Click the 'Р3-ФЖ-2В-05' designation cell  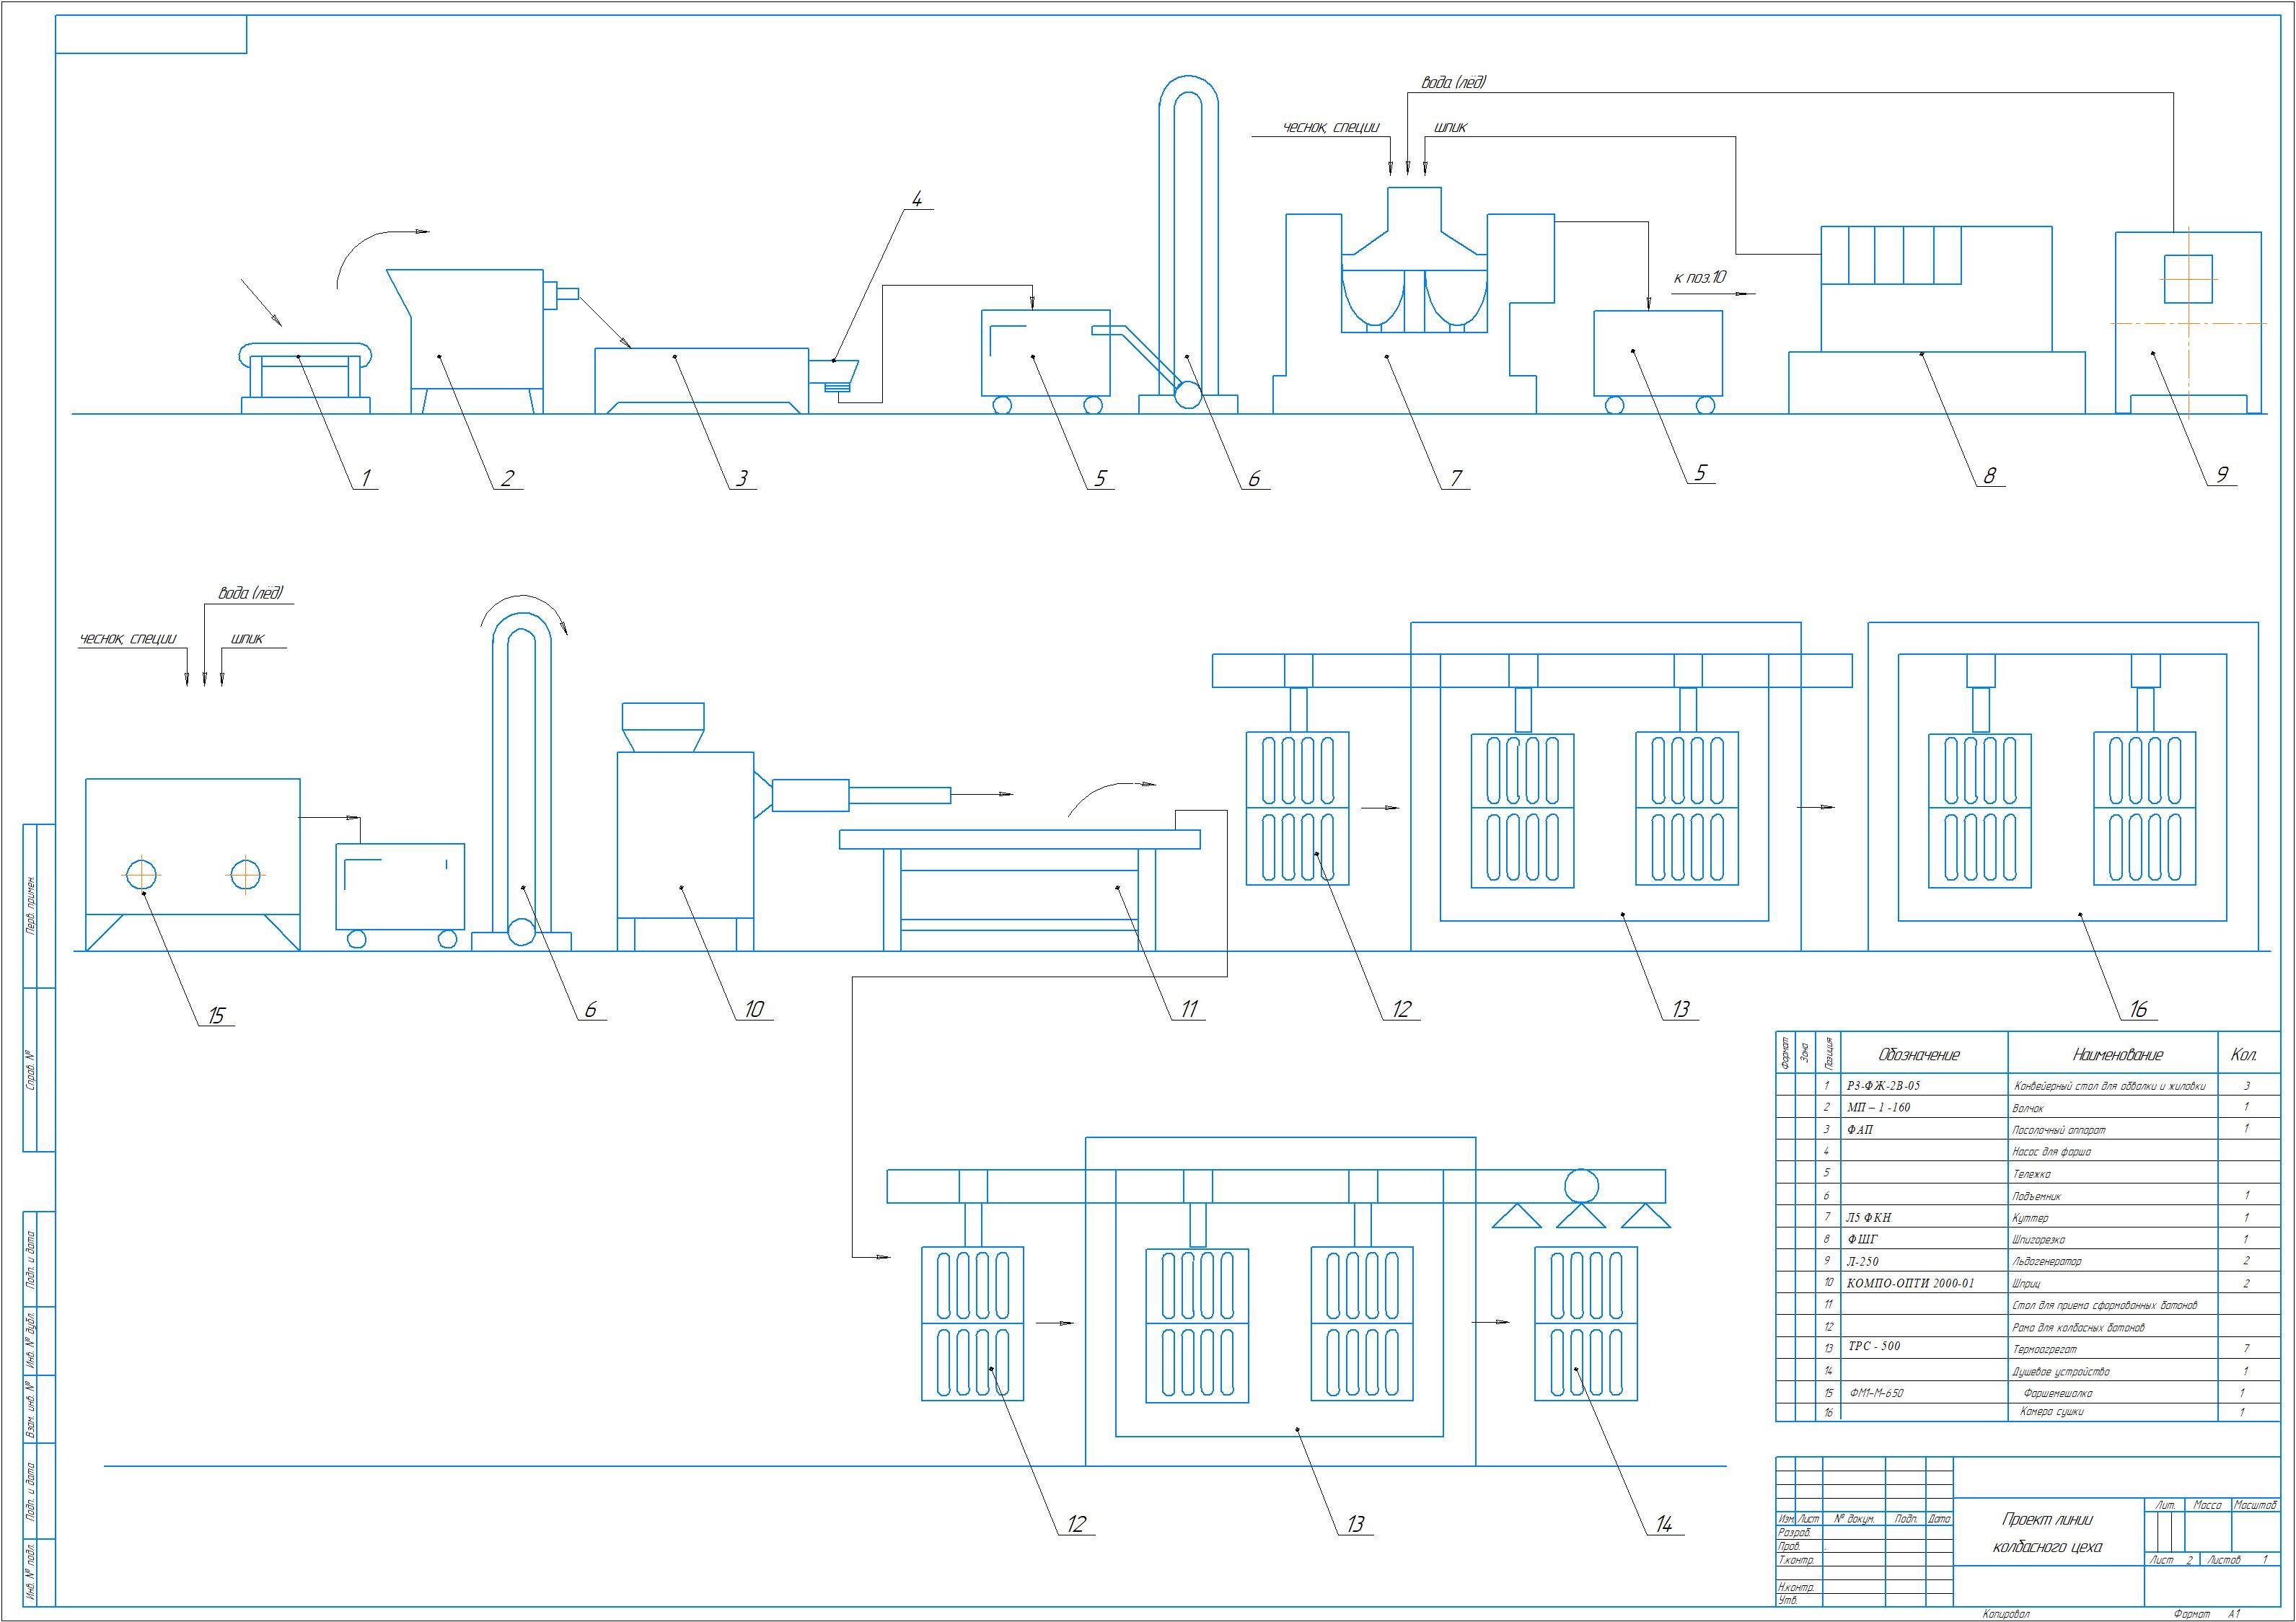tap(1883, 1085)
